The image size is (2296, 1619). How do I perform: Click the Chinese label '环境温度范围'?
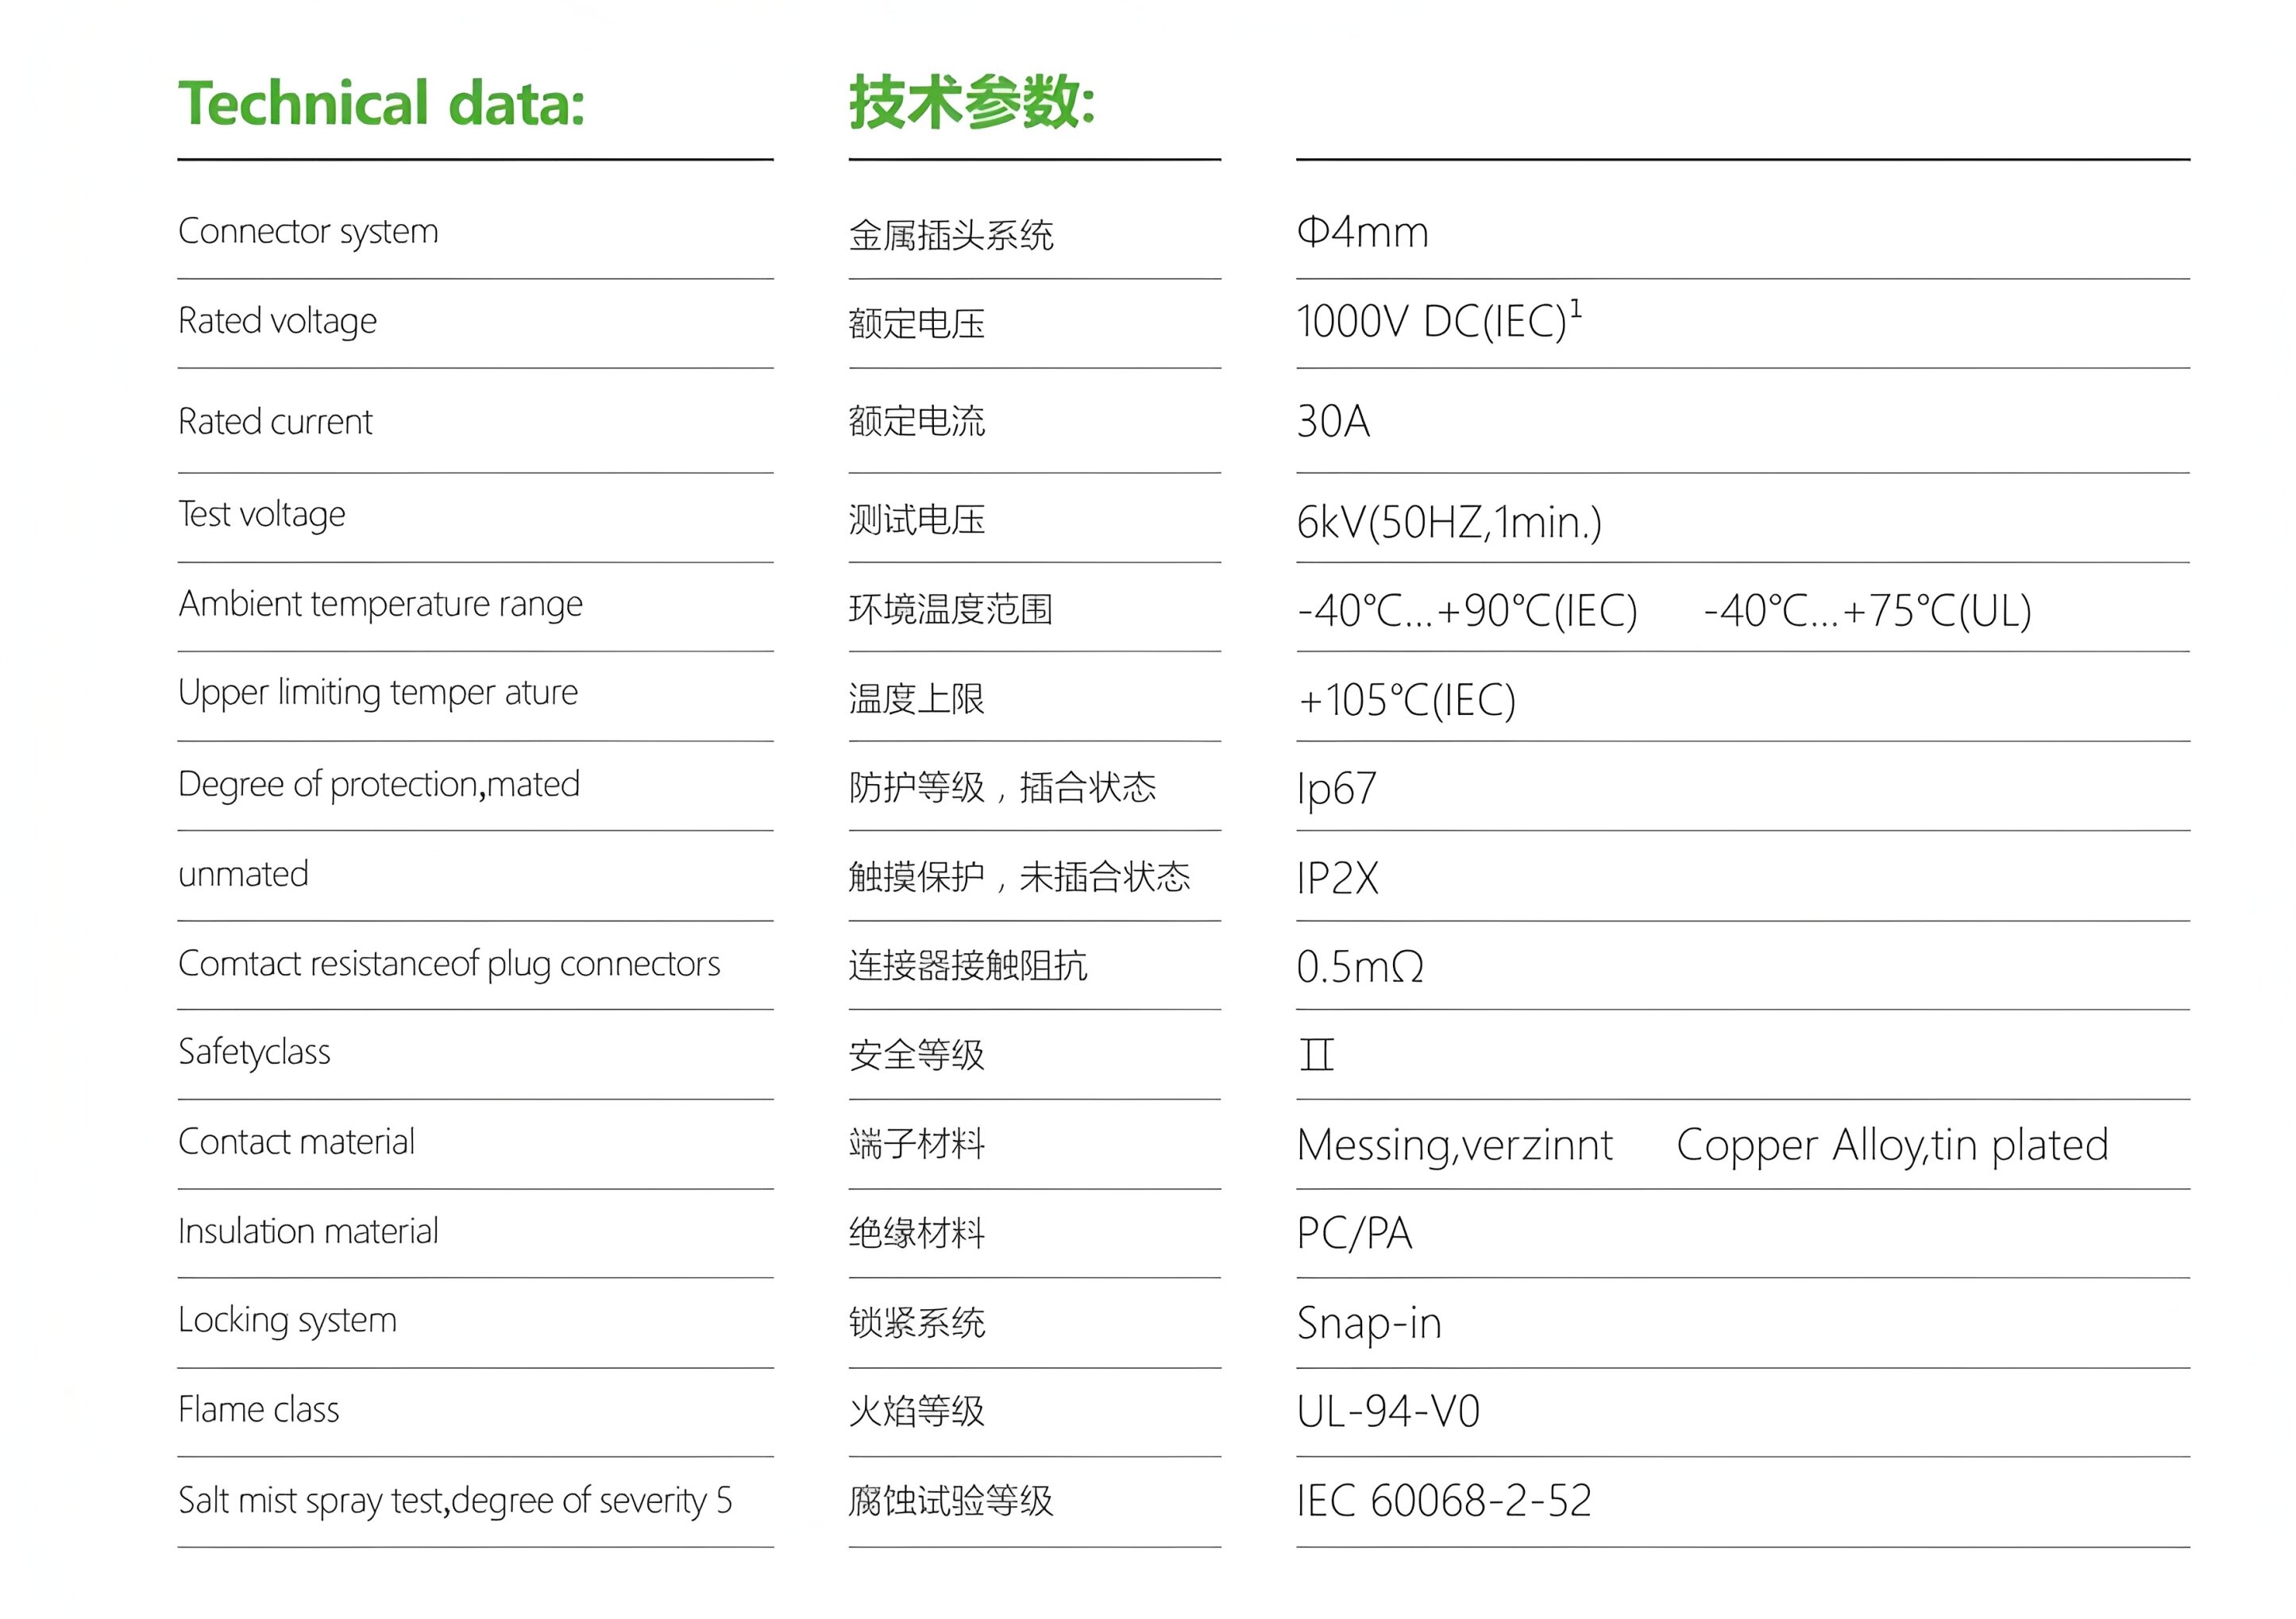coord(951,610)
